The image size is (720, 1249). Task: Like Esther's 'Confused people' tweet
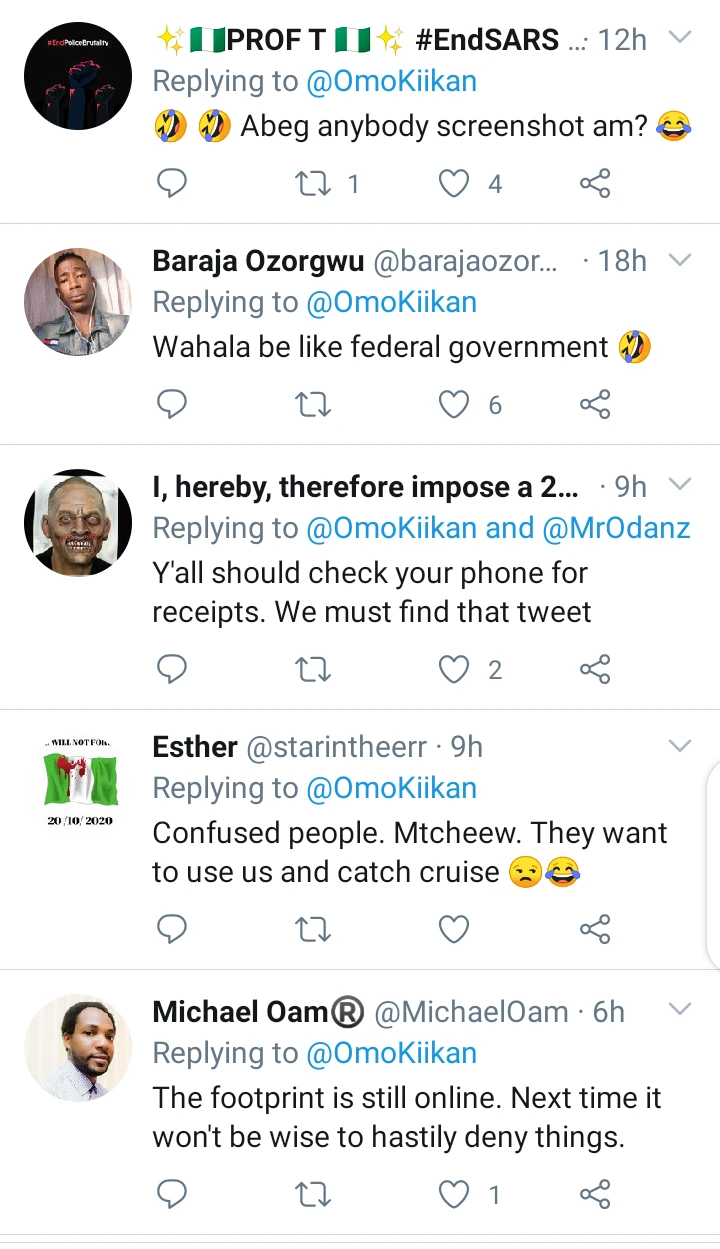pos(455,930)
